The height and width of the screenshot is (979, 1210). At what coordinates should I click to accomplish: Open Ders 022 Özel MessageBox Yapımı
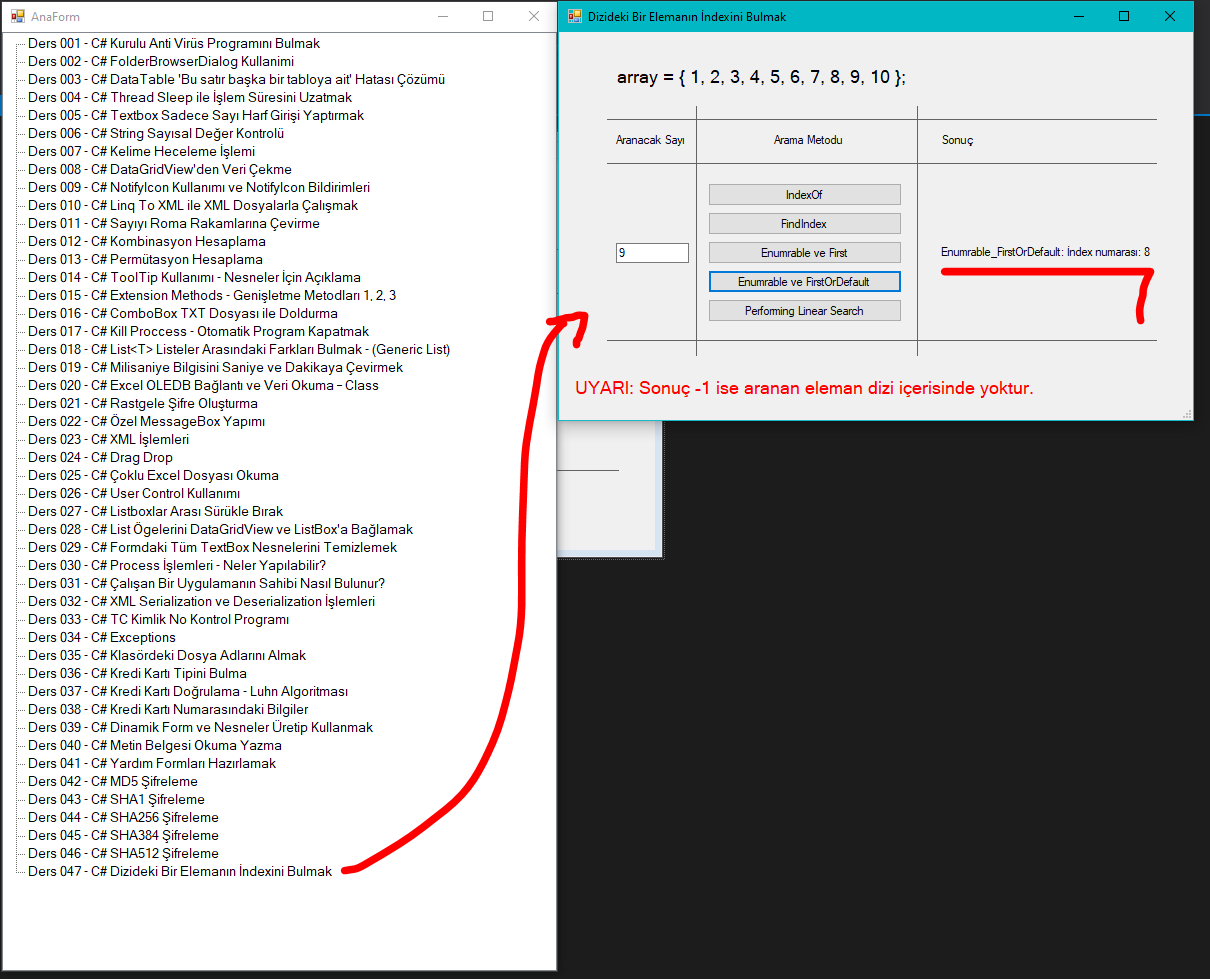146,422
